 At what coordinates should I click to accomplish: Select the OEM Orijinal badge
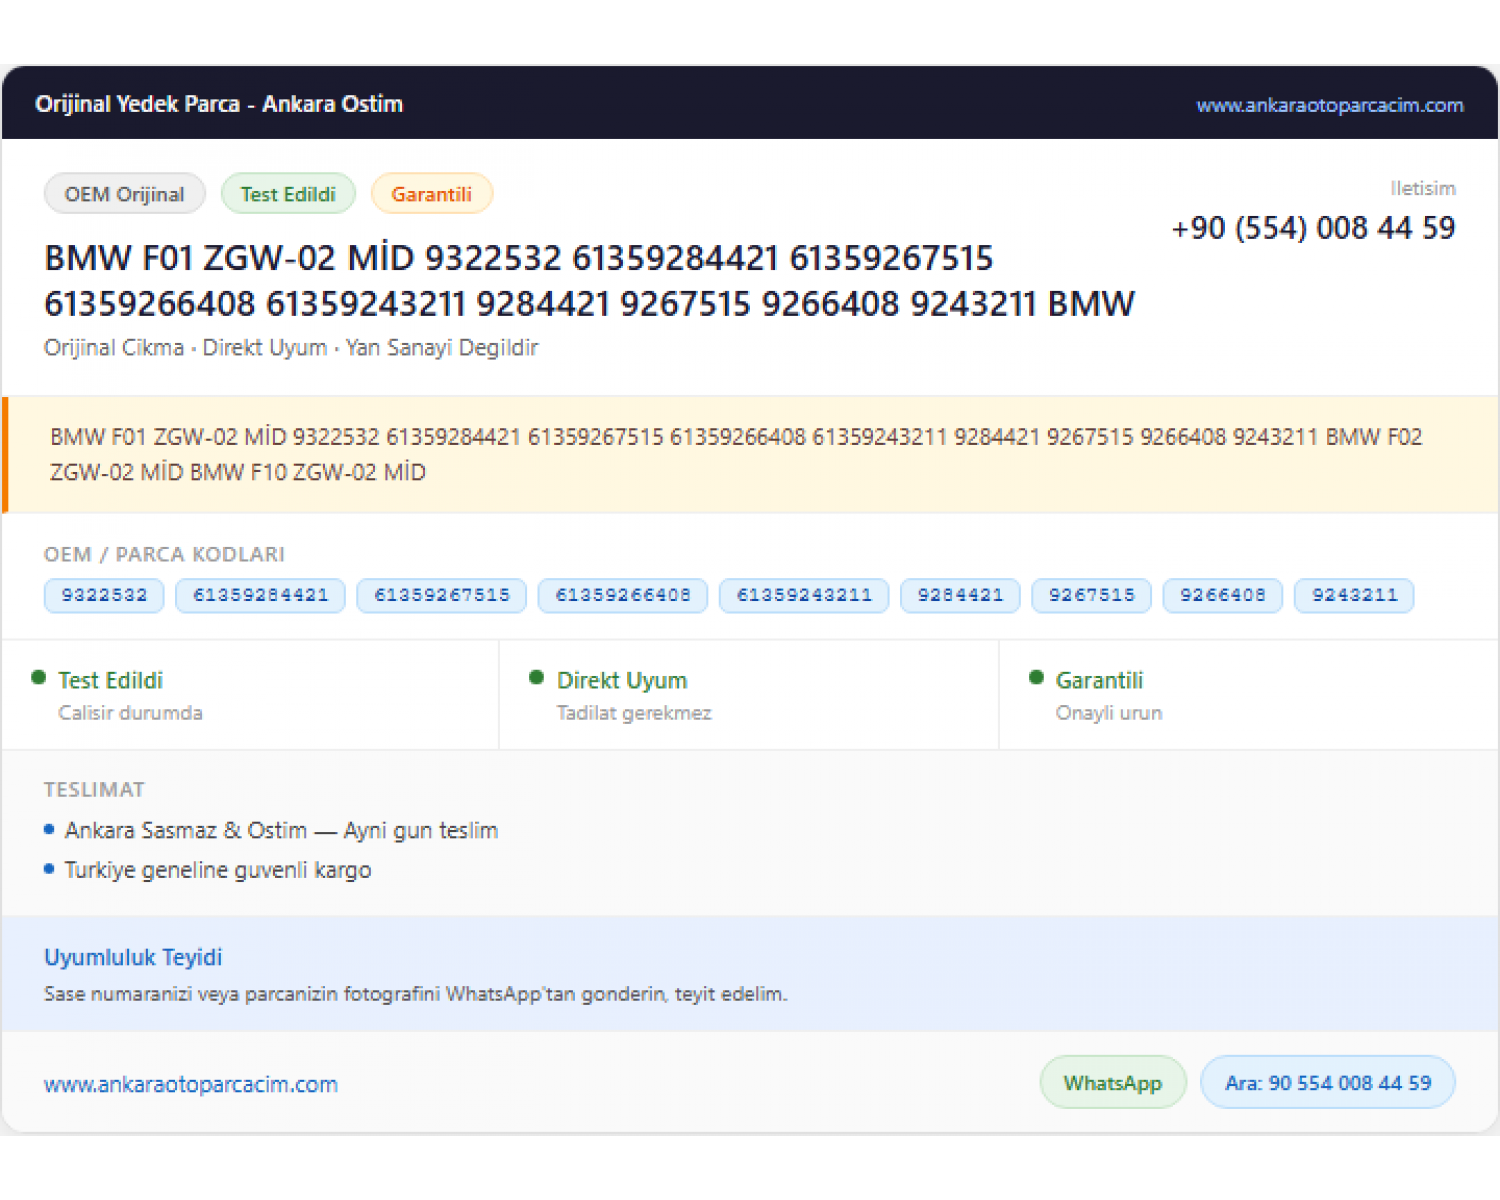coord(125,194)
